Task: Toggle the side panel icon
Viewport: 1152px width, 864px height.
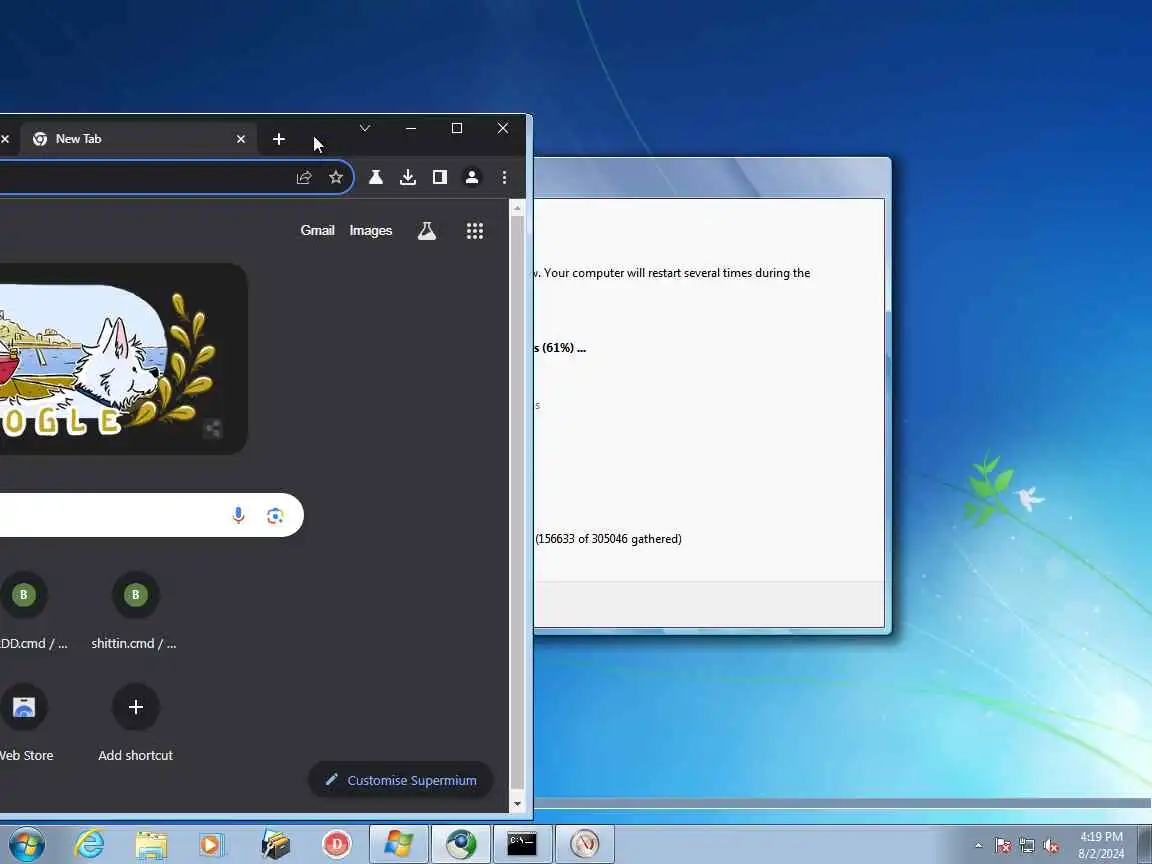Action: click(x=439, y=177)
